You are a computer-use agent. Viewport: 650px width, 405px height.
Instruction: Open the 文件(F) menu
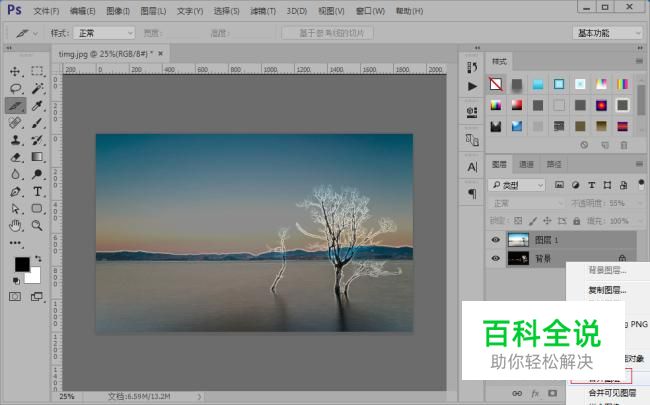click(46, 11)
